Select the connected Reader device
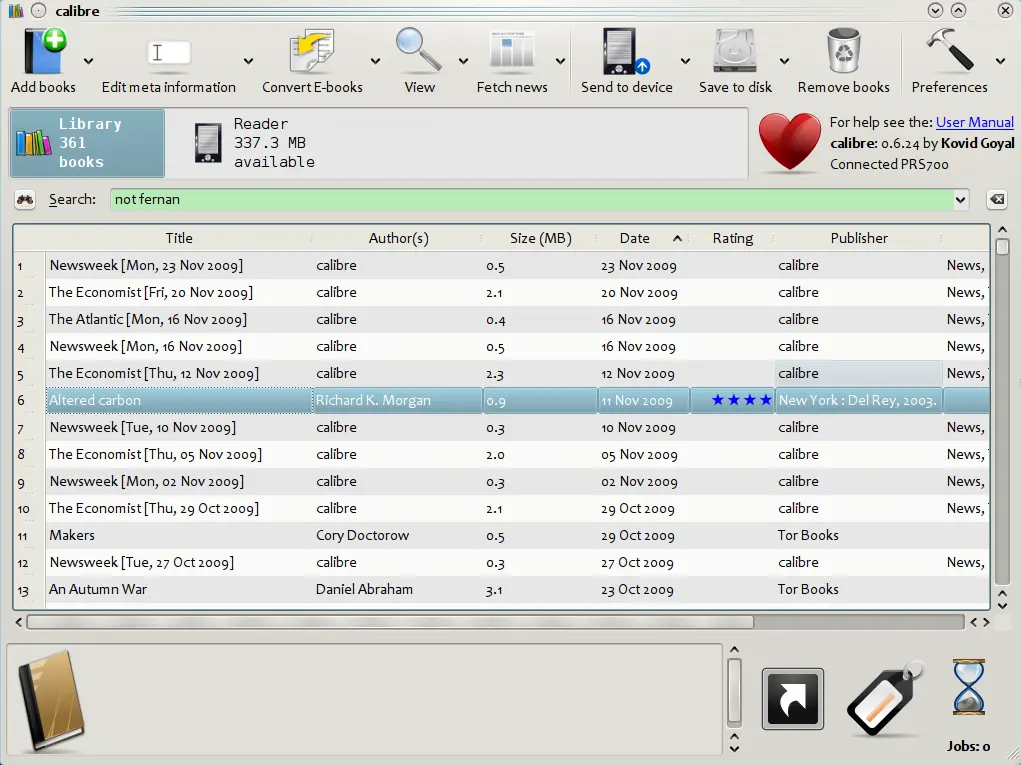This screenshot has height=765, width=1021. click(260, 142)
